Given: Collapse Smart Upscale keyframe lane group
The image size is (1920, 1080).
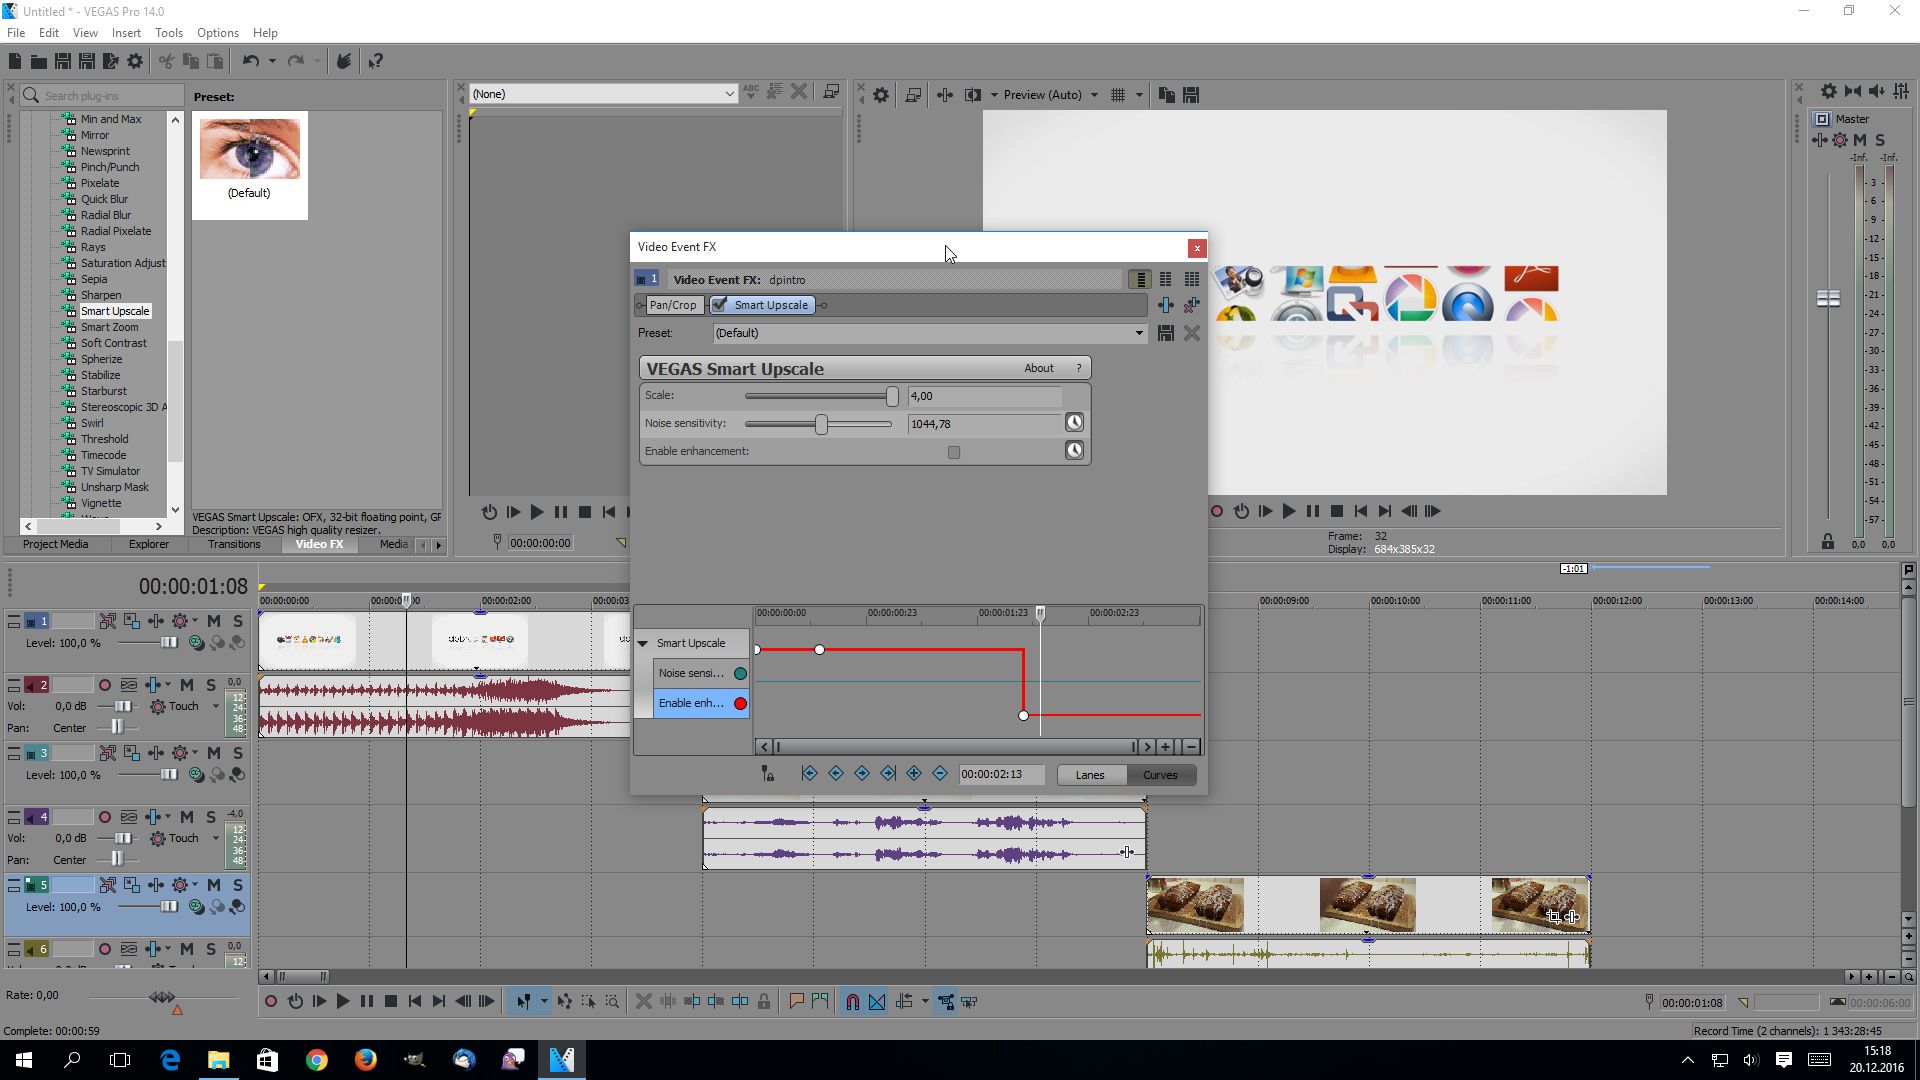Looking at the screenshot, I should [643, 643].
